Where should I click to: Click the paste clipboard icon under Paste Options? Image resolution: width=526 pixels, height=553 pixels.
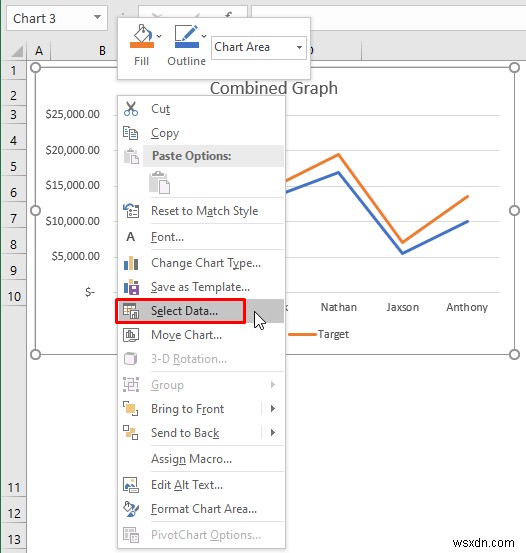tap(159, 182)
